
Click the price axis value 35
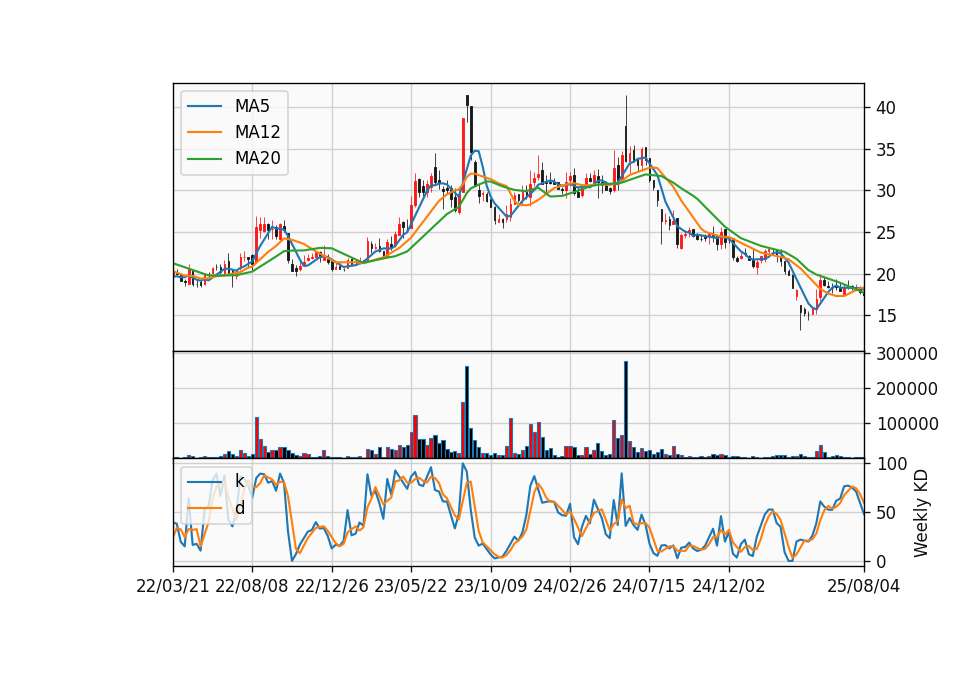tap(886, 150)
